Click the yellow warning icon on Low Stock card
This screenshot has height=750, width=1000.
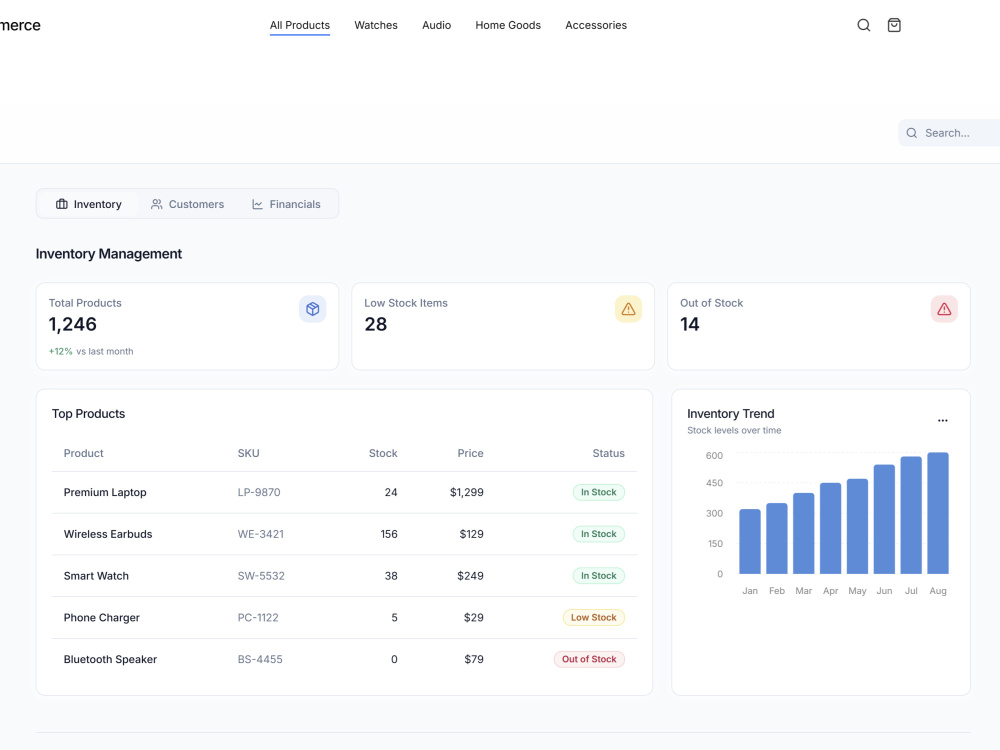(x=628, y=309)
